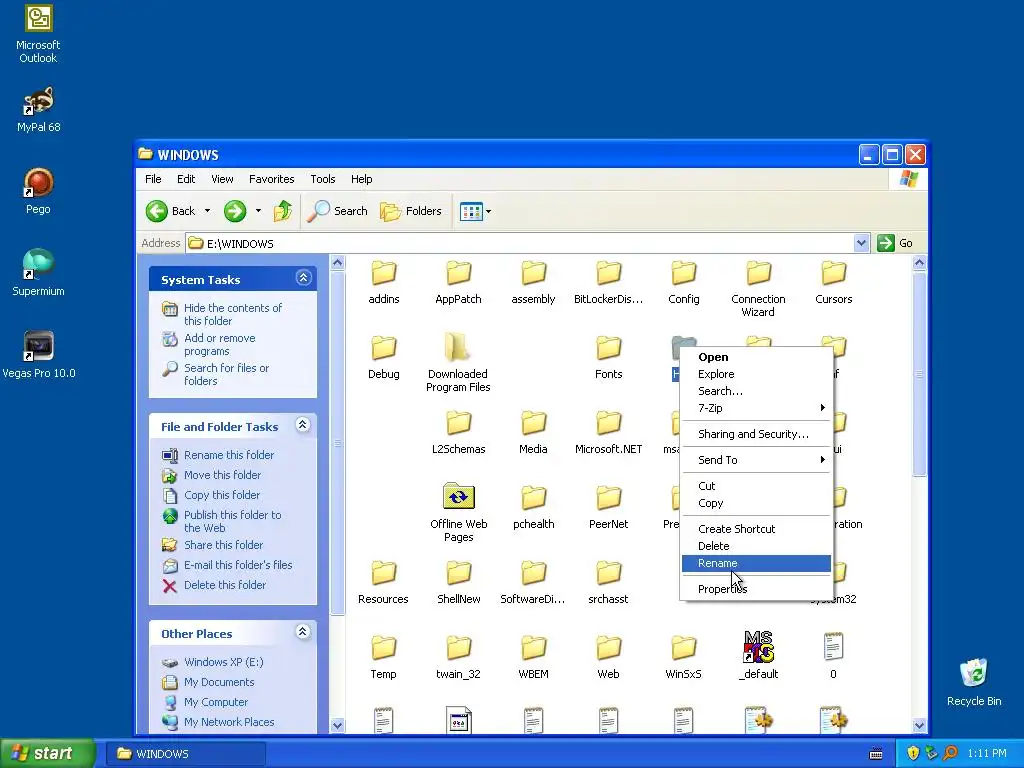Collapse the Other Places panel
This screenshot has width=1024, height=768.
[302, 632]
